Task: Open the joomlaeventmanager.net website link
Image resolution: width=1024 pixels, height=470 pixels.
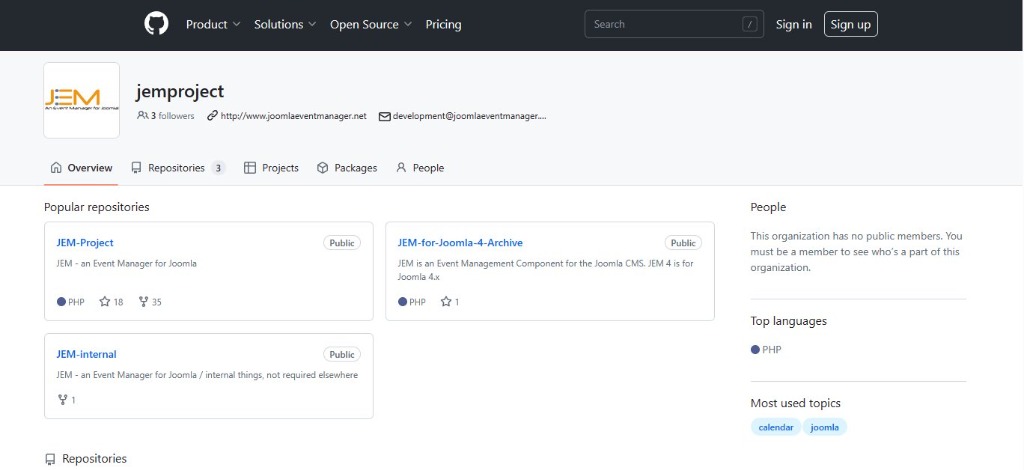Action: coord(293,116)
